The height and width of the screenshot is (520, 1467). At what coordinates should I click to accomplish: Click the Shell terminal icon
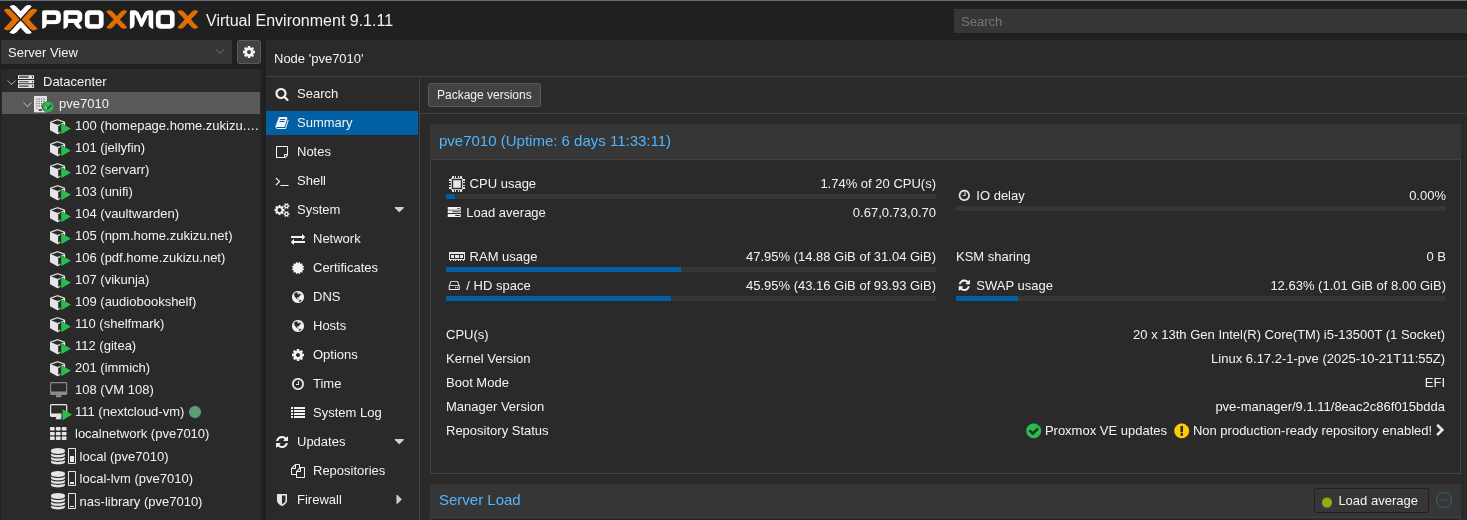[282, 181]
